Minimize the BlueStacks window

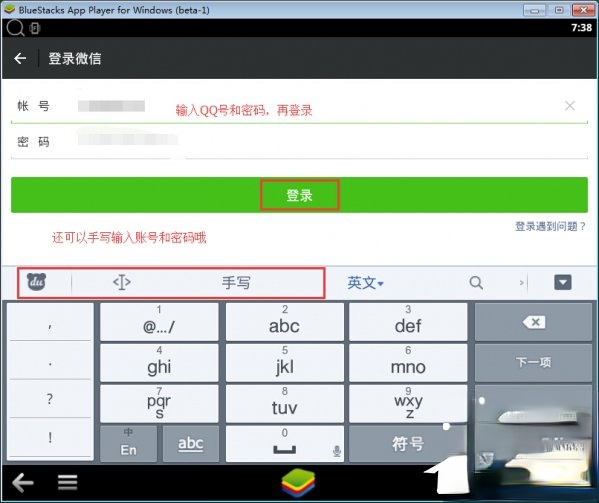point(534,10)
